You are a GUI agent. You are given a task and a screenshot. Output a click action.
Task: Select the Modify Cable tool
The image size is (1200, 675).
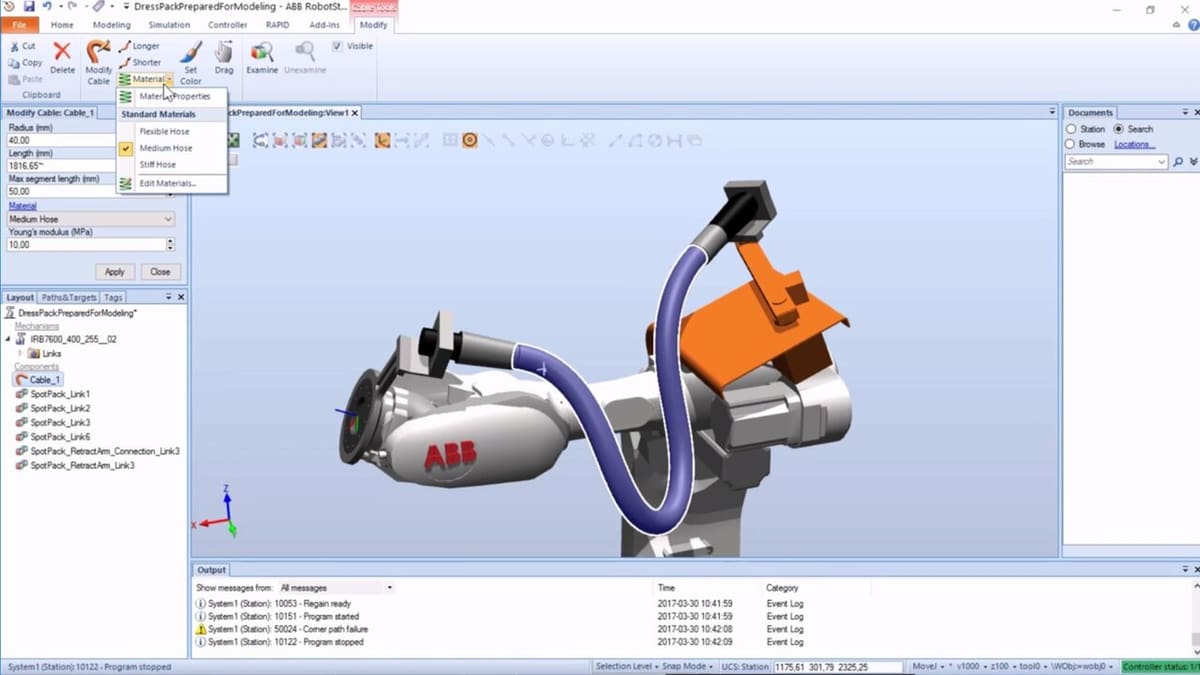point(98,52)
